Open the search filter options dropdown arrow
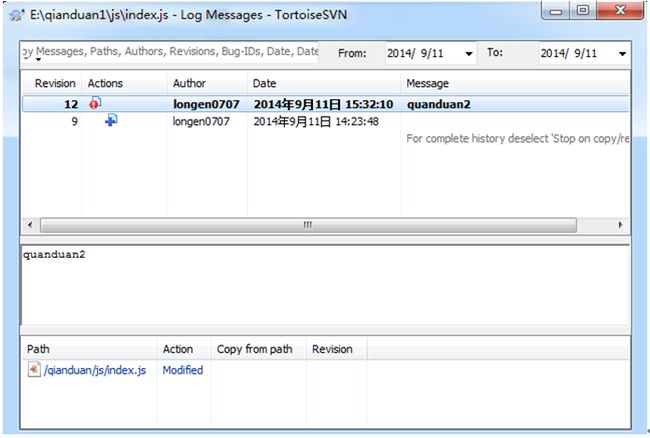The image size is (650, 438). (39, 60)
